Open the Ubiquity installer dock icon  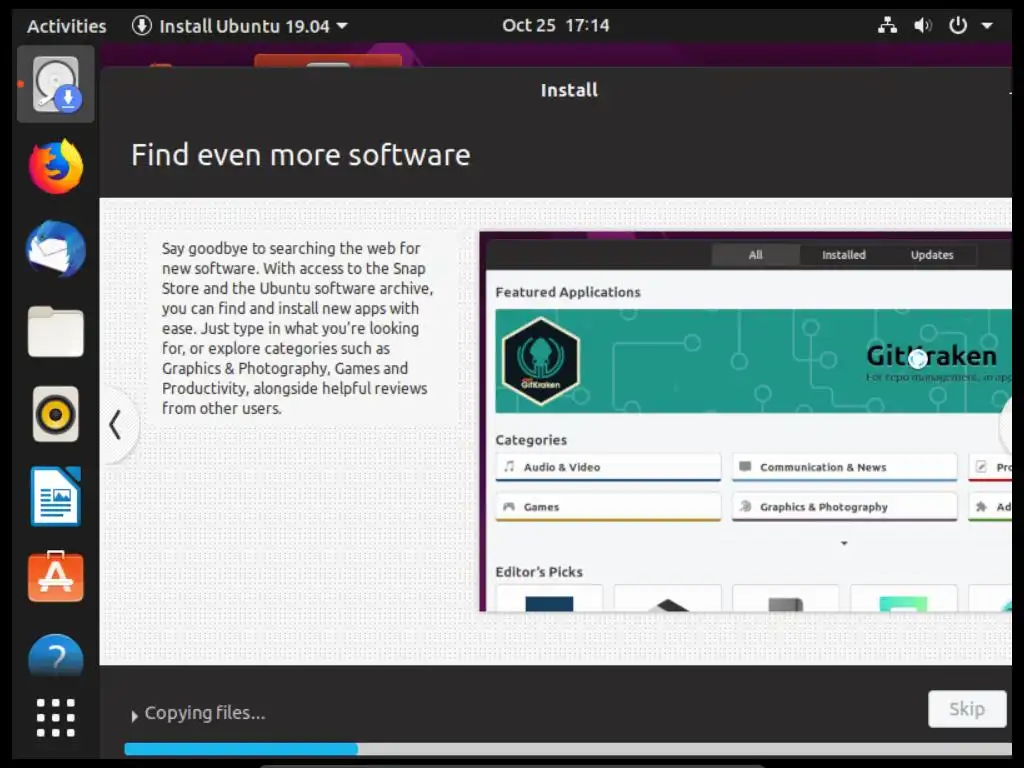tap(56, 85)
